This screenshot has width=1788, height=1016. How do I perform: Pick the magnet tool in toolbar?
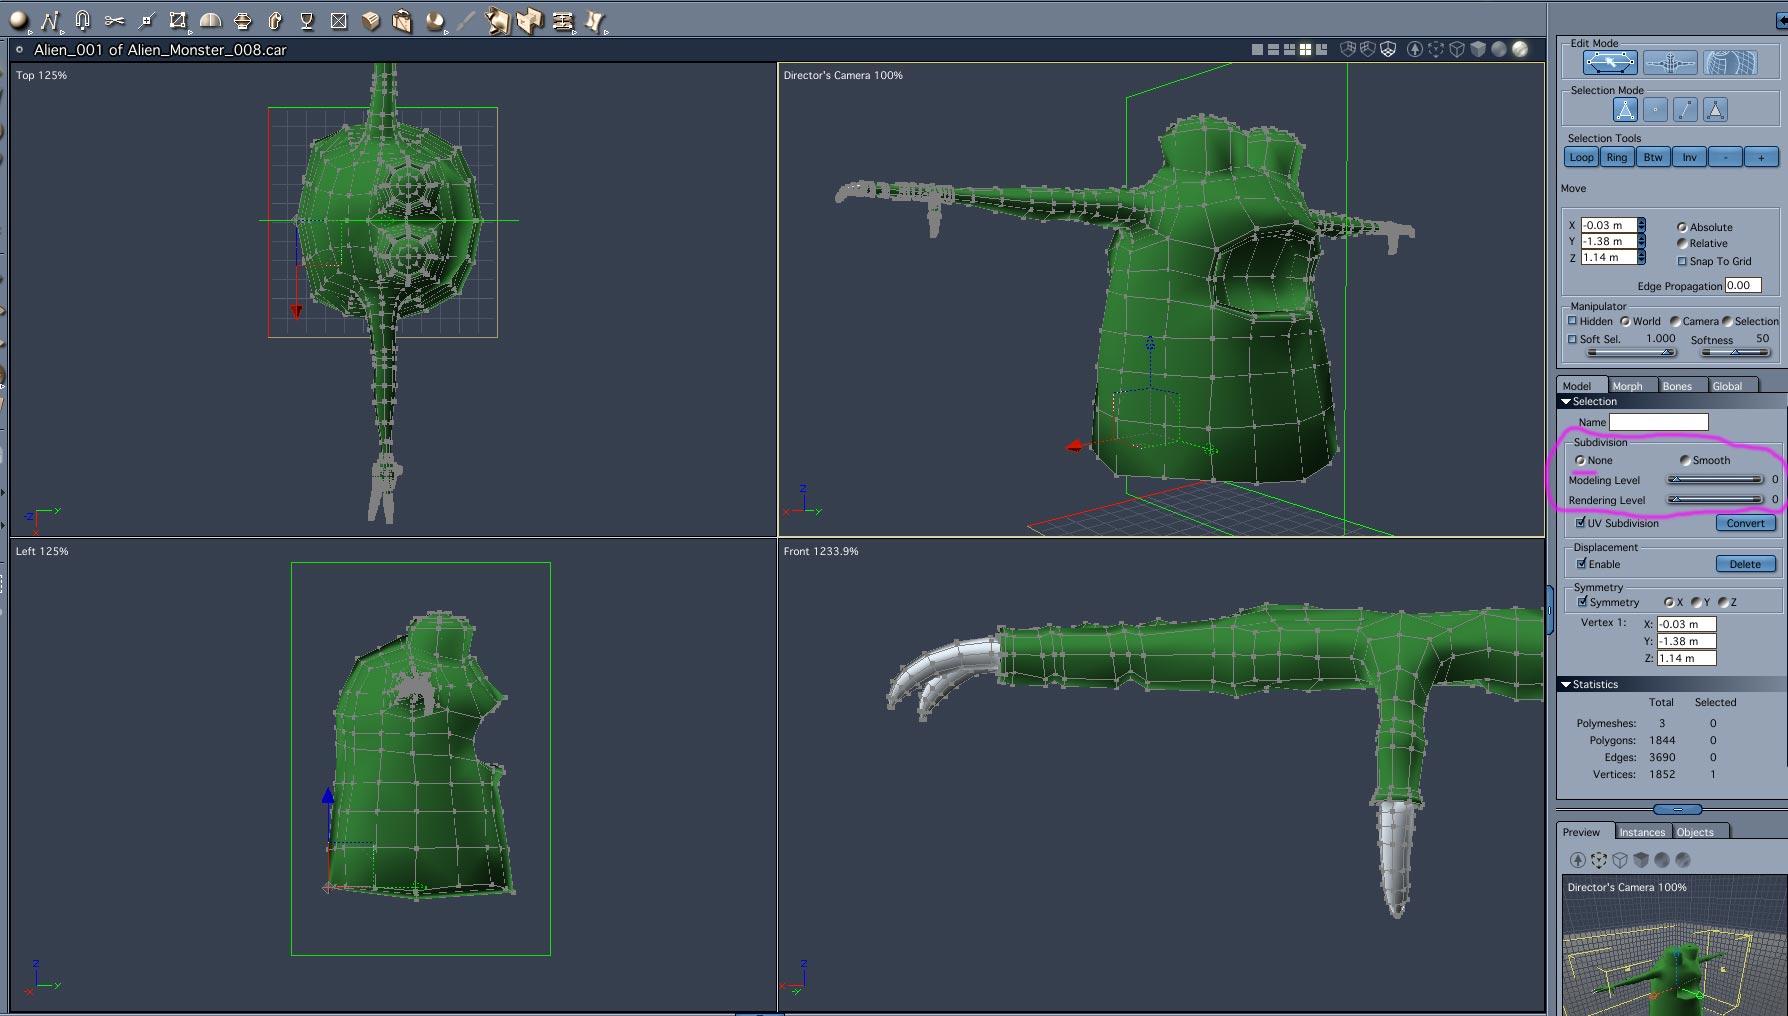pos(82,20)
